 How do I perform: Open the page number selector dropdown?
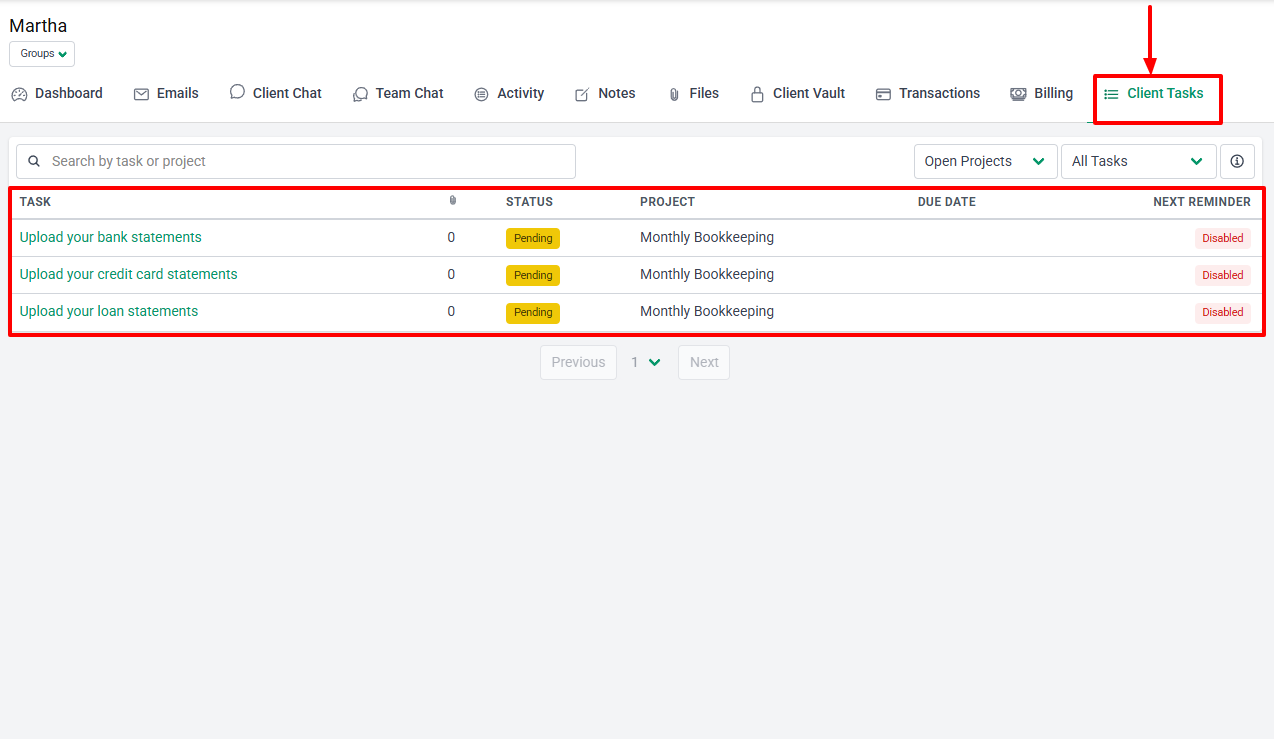pyautogui.click(x=645, y=362)
